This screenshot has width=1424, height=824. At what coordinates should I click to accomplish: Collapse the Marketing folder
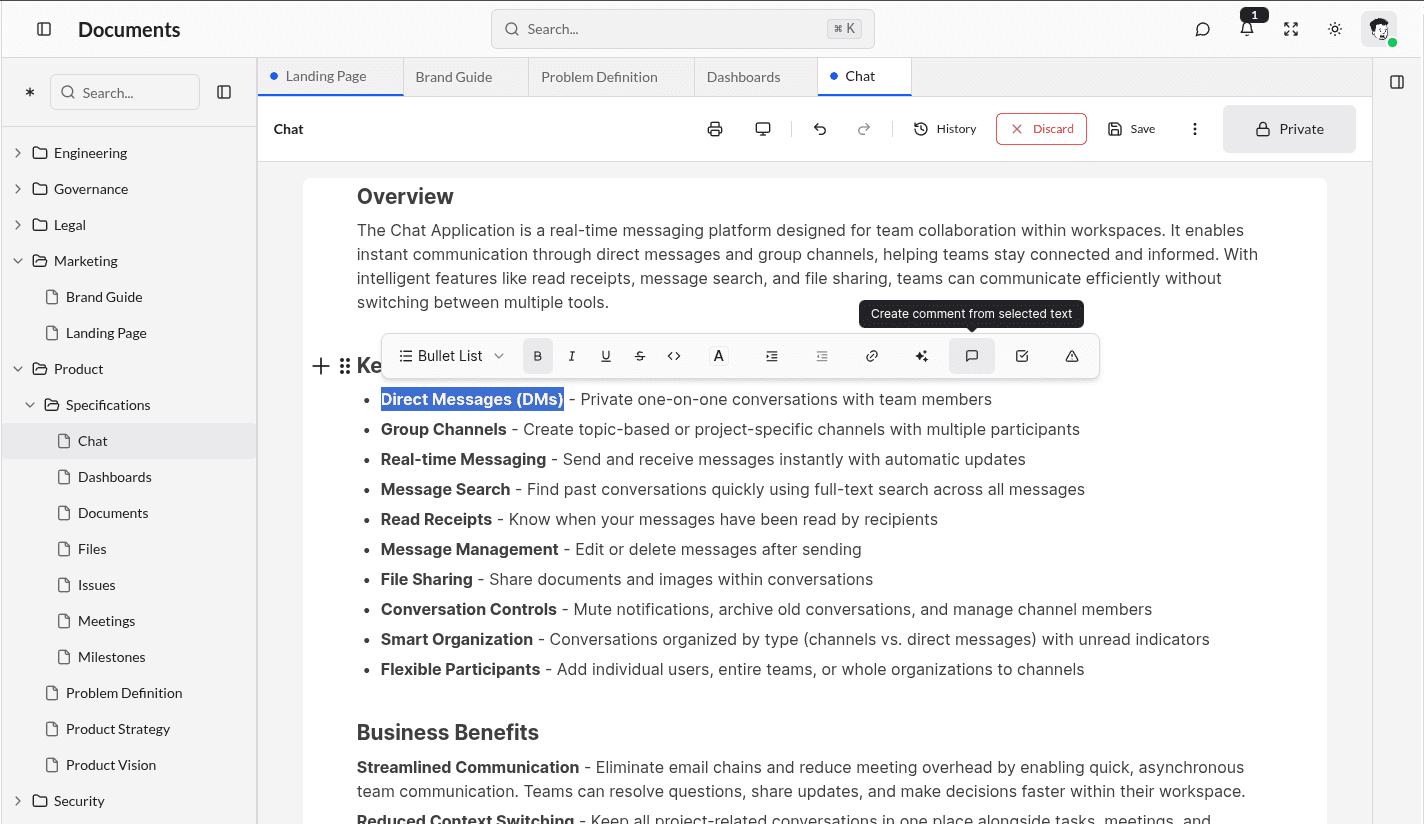click(x=17, y=260)
